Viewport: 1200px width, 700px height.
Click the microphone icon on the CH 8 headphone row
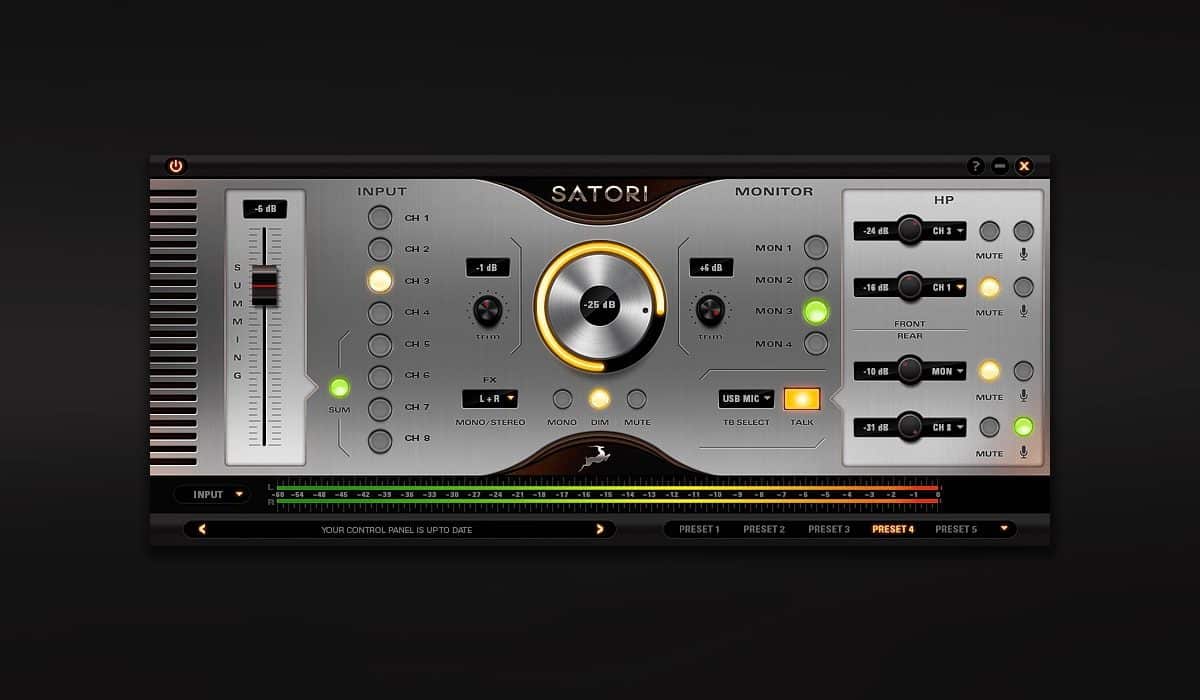(x=1023, y=452)
